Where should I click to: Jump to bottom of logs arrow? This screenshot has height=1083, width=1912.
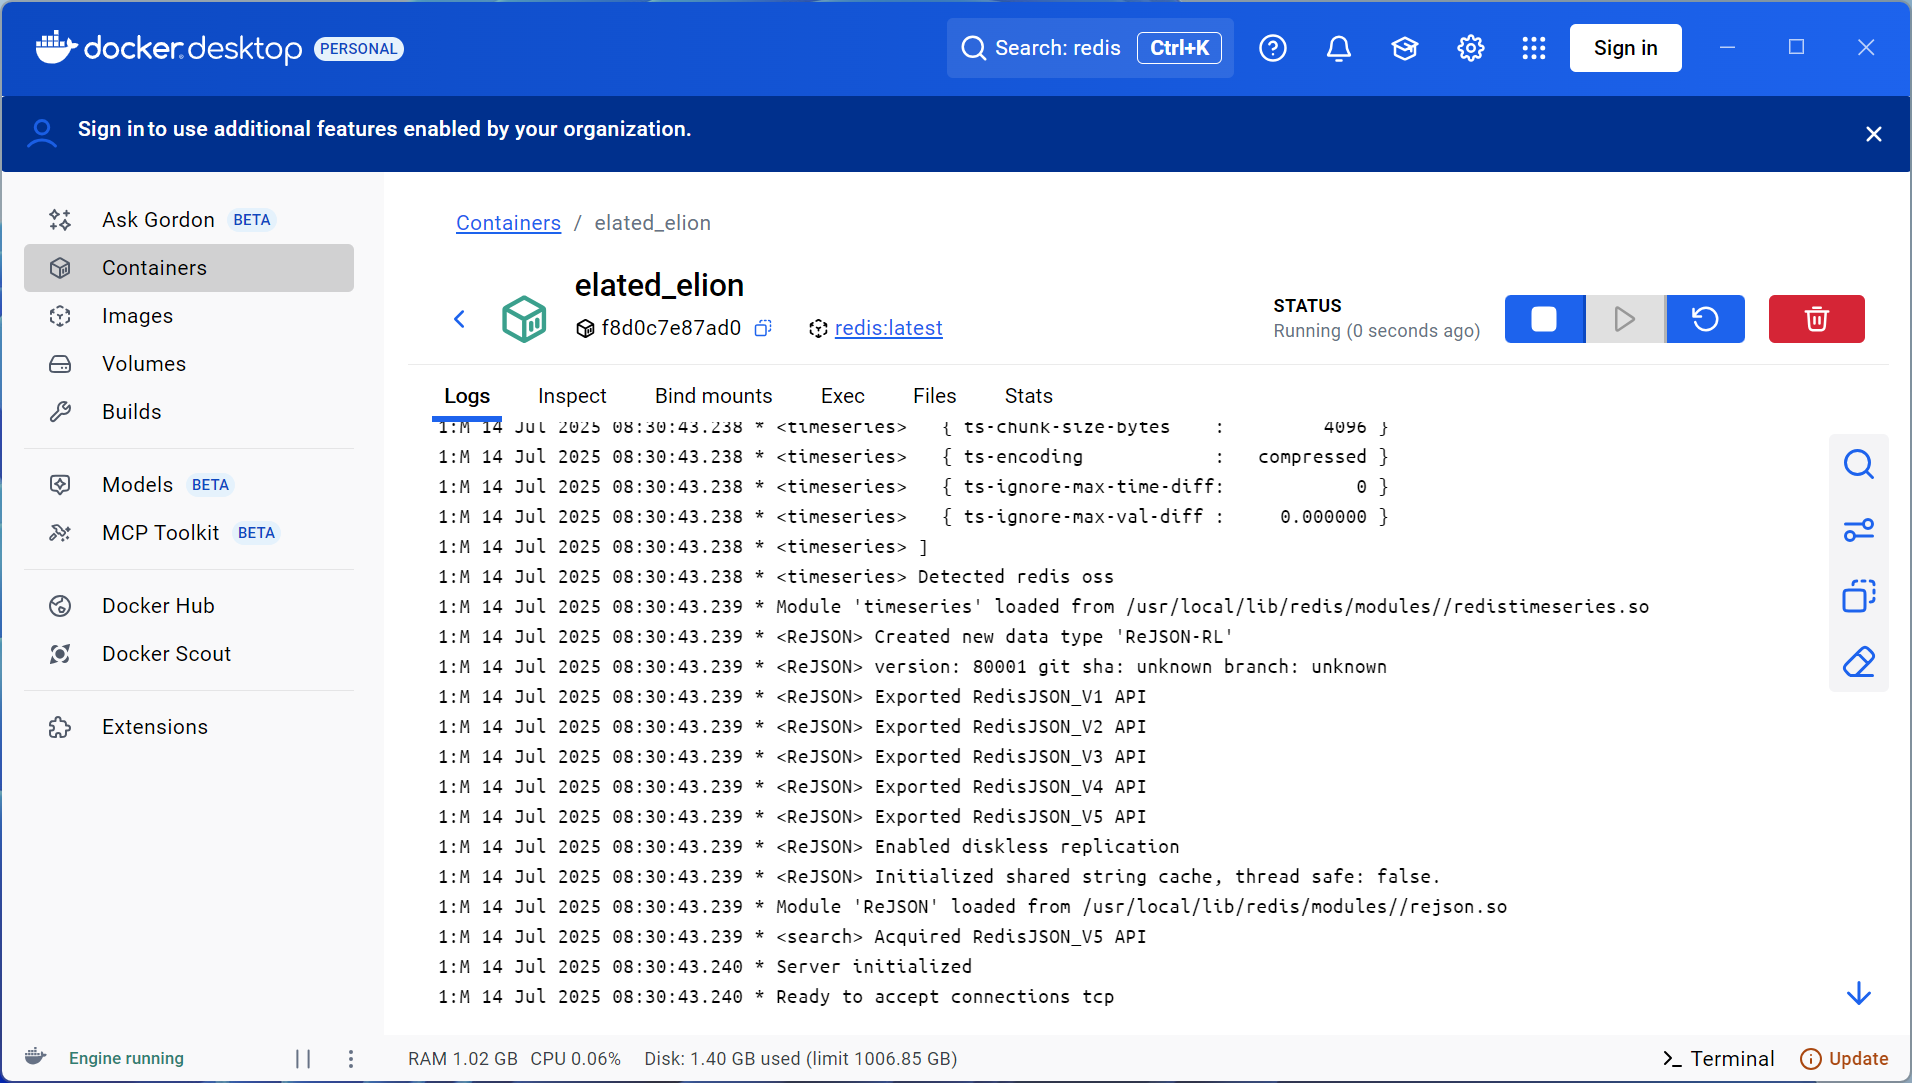[x=1859, y=993]
